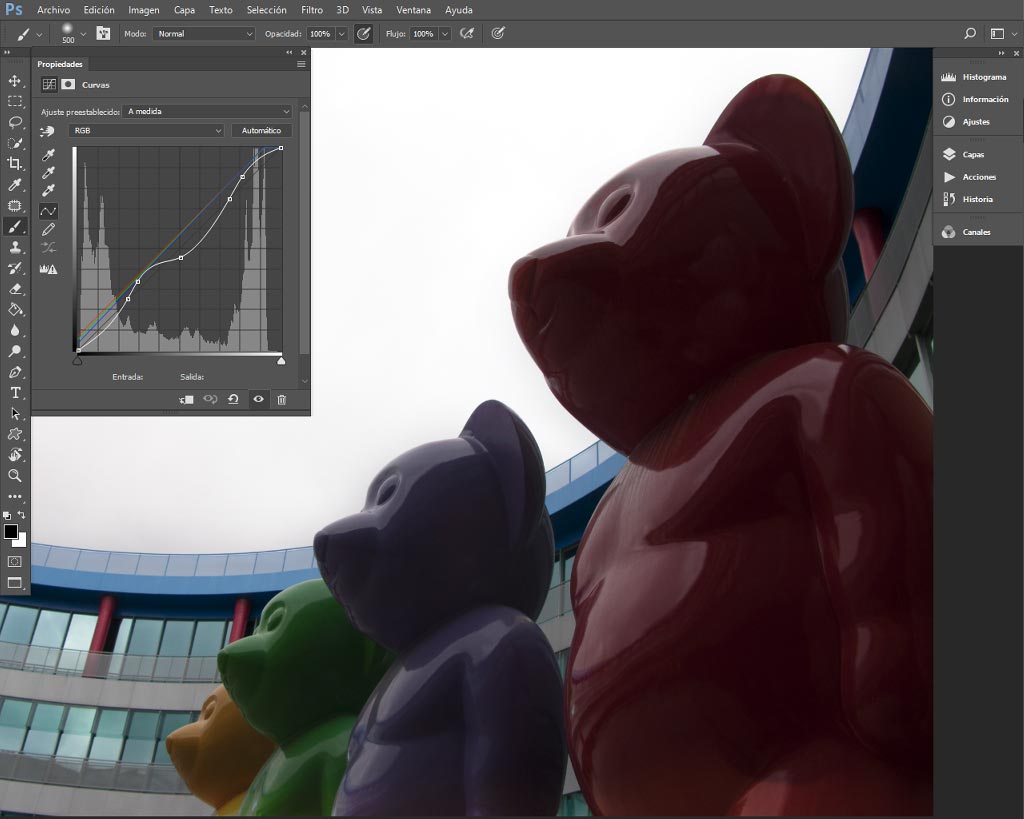Image resolution: width=1024 pixels, height=819 pixels.
Task: Select the Move tool
Action: point(14,81)
